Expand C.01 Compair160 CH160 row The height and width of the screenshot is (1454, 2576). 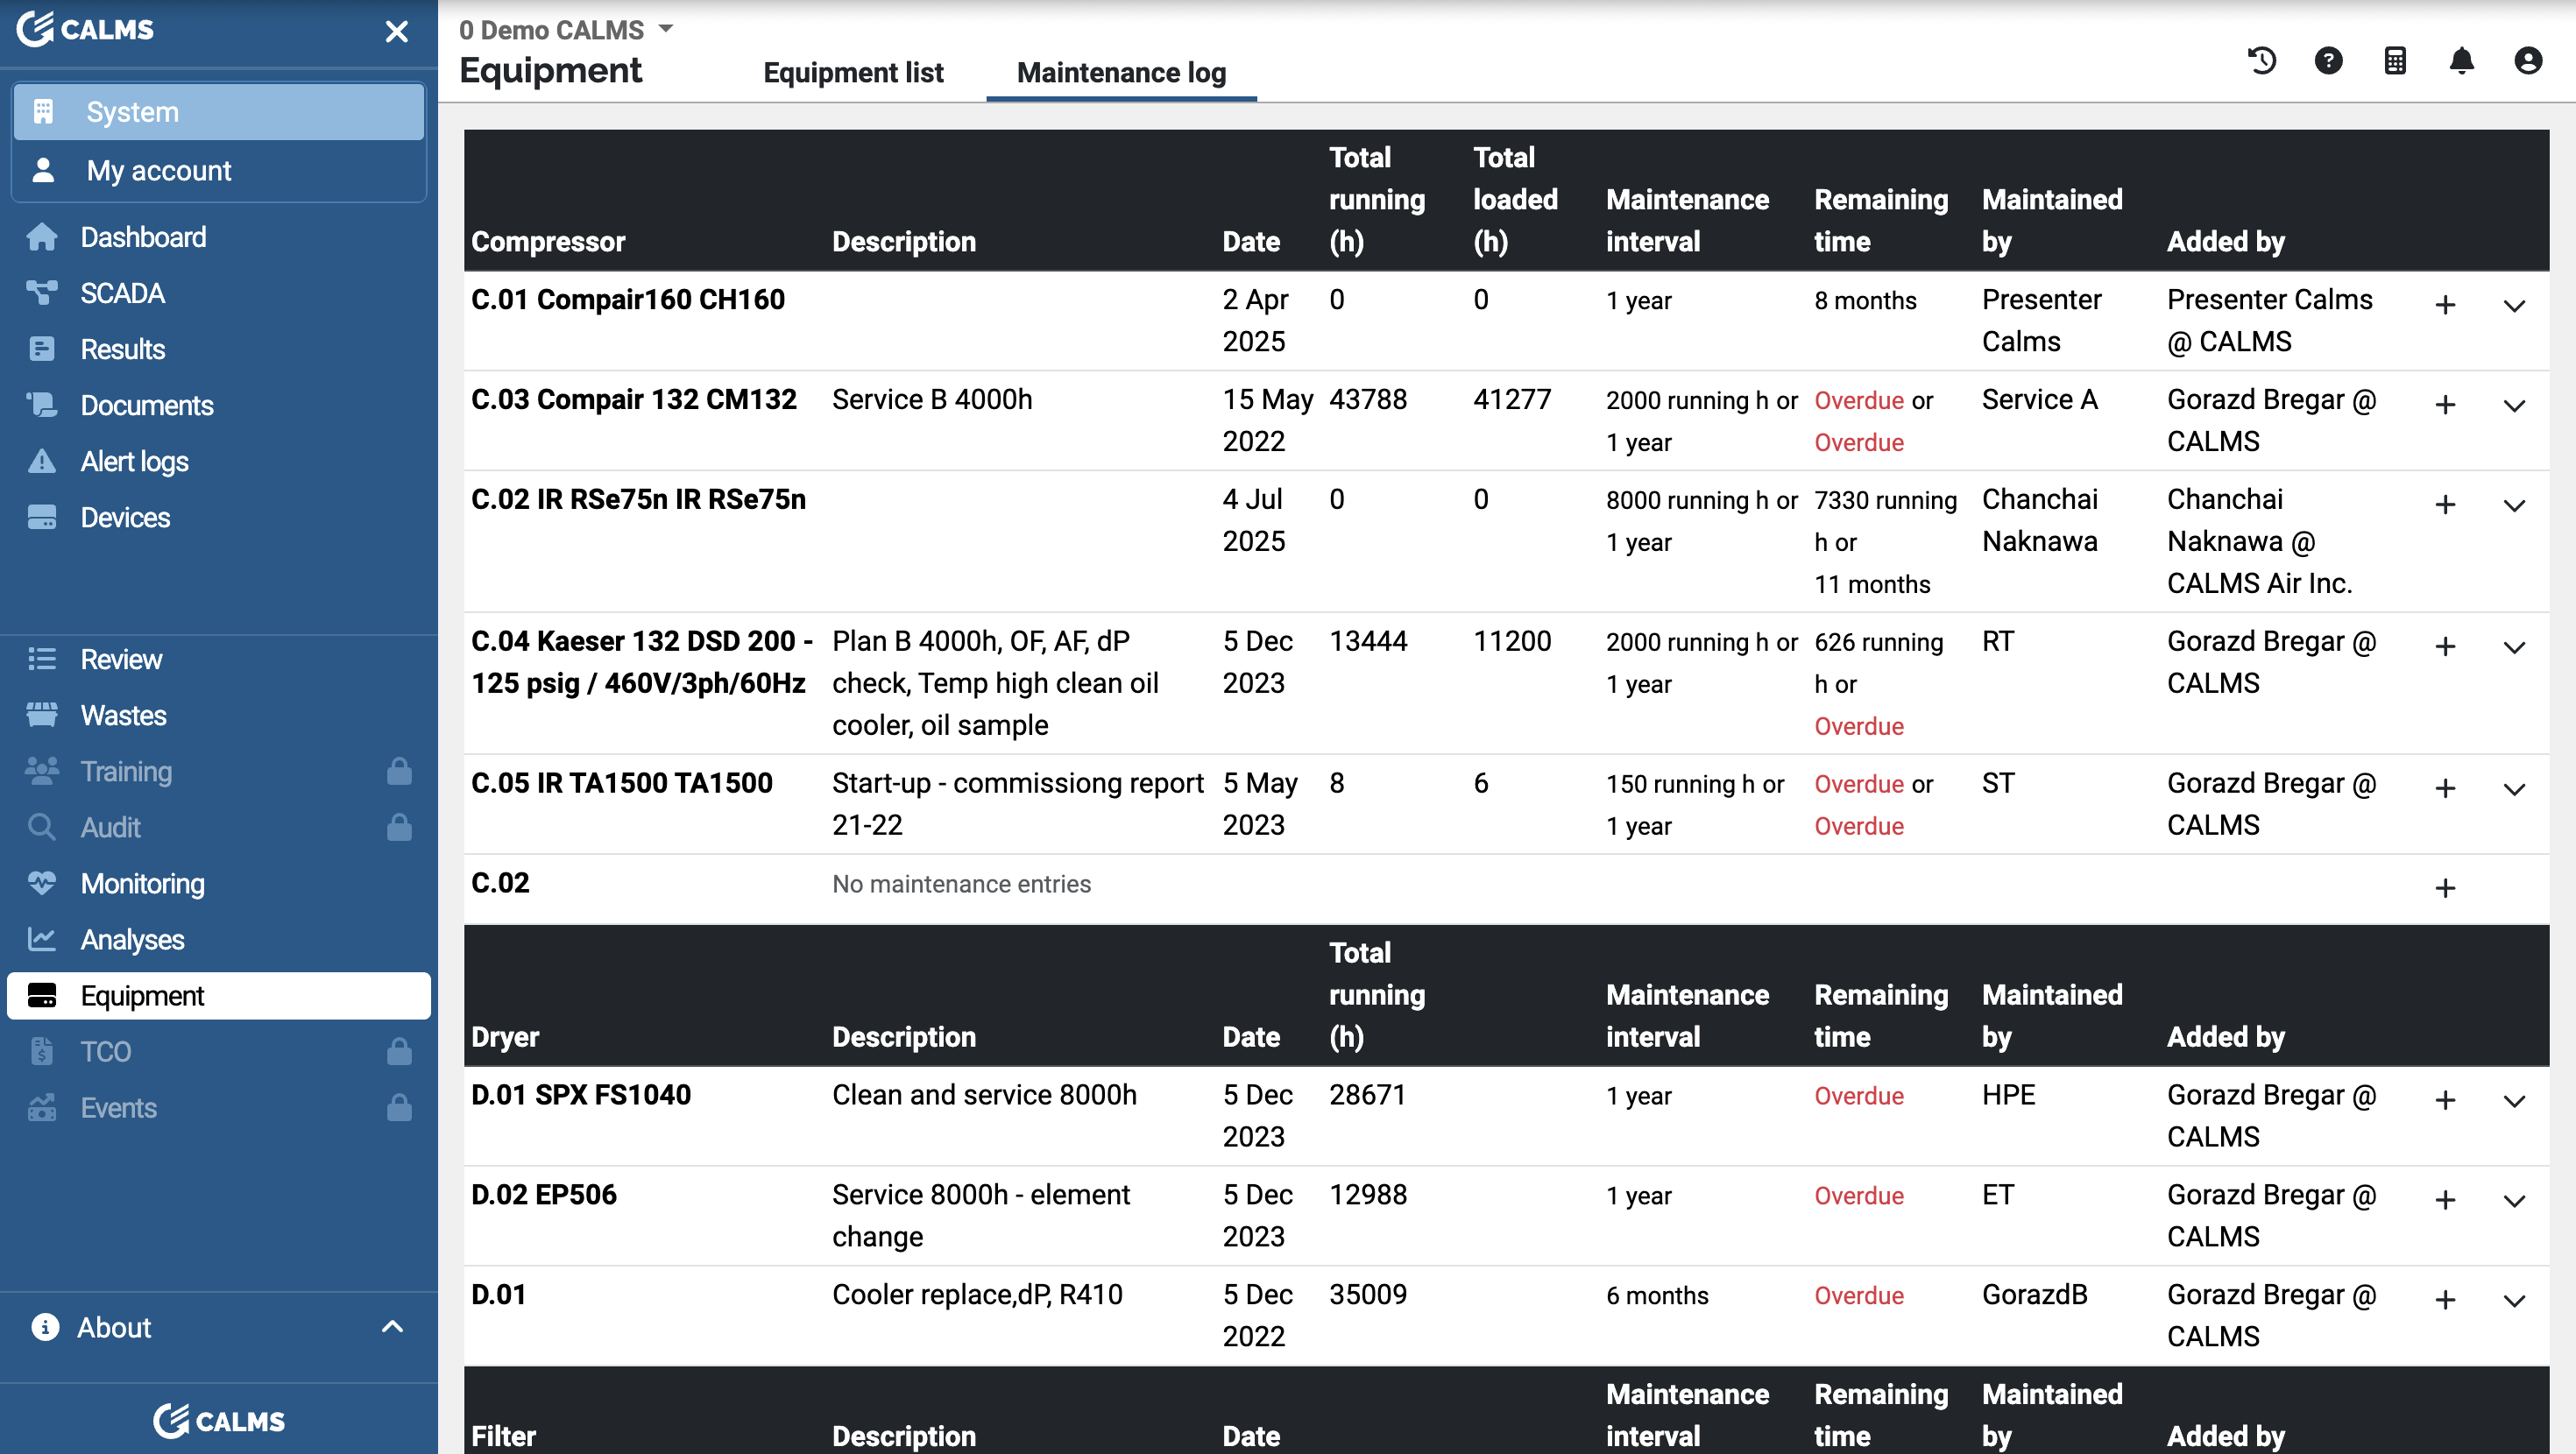[x=2514, y=305]
